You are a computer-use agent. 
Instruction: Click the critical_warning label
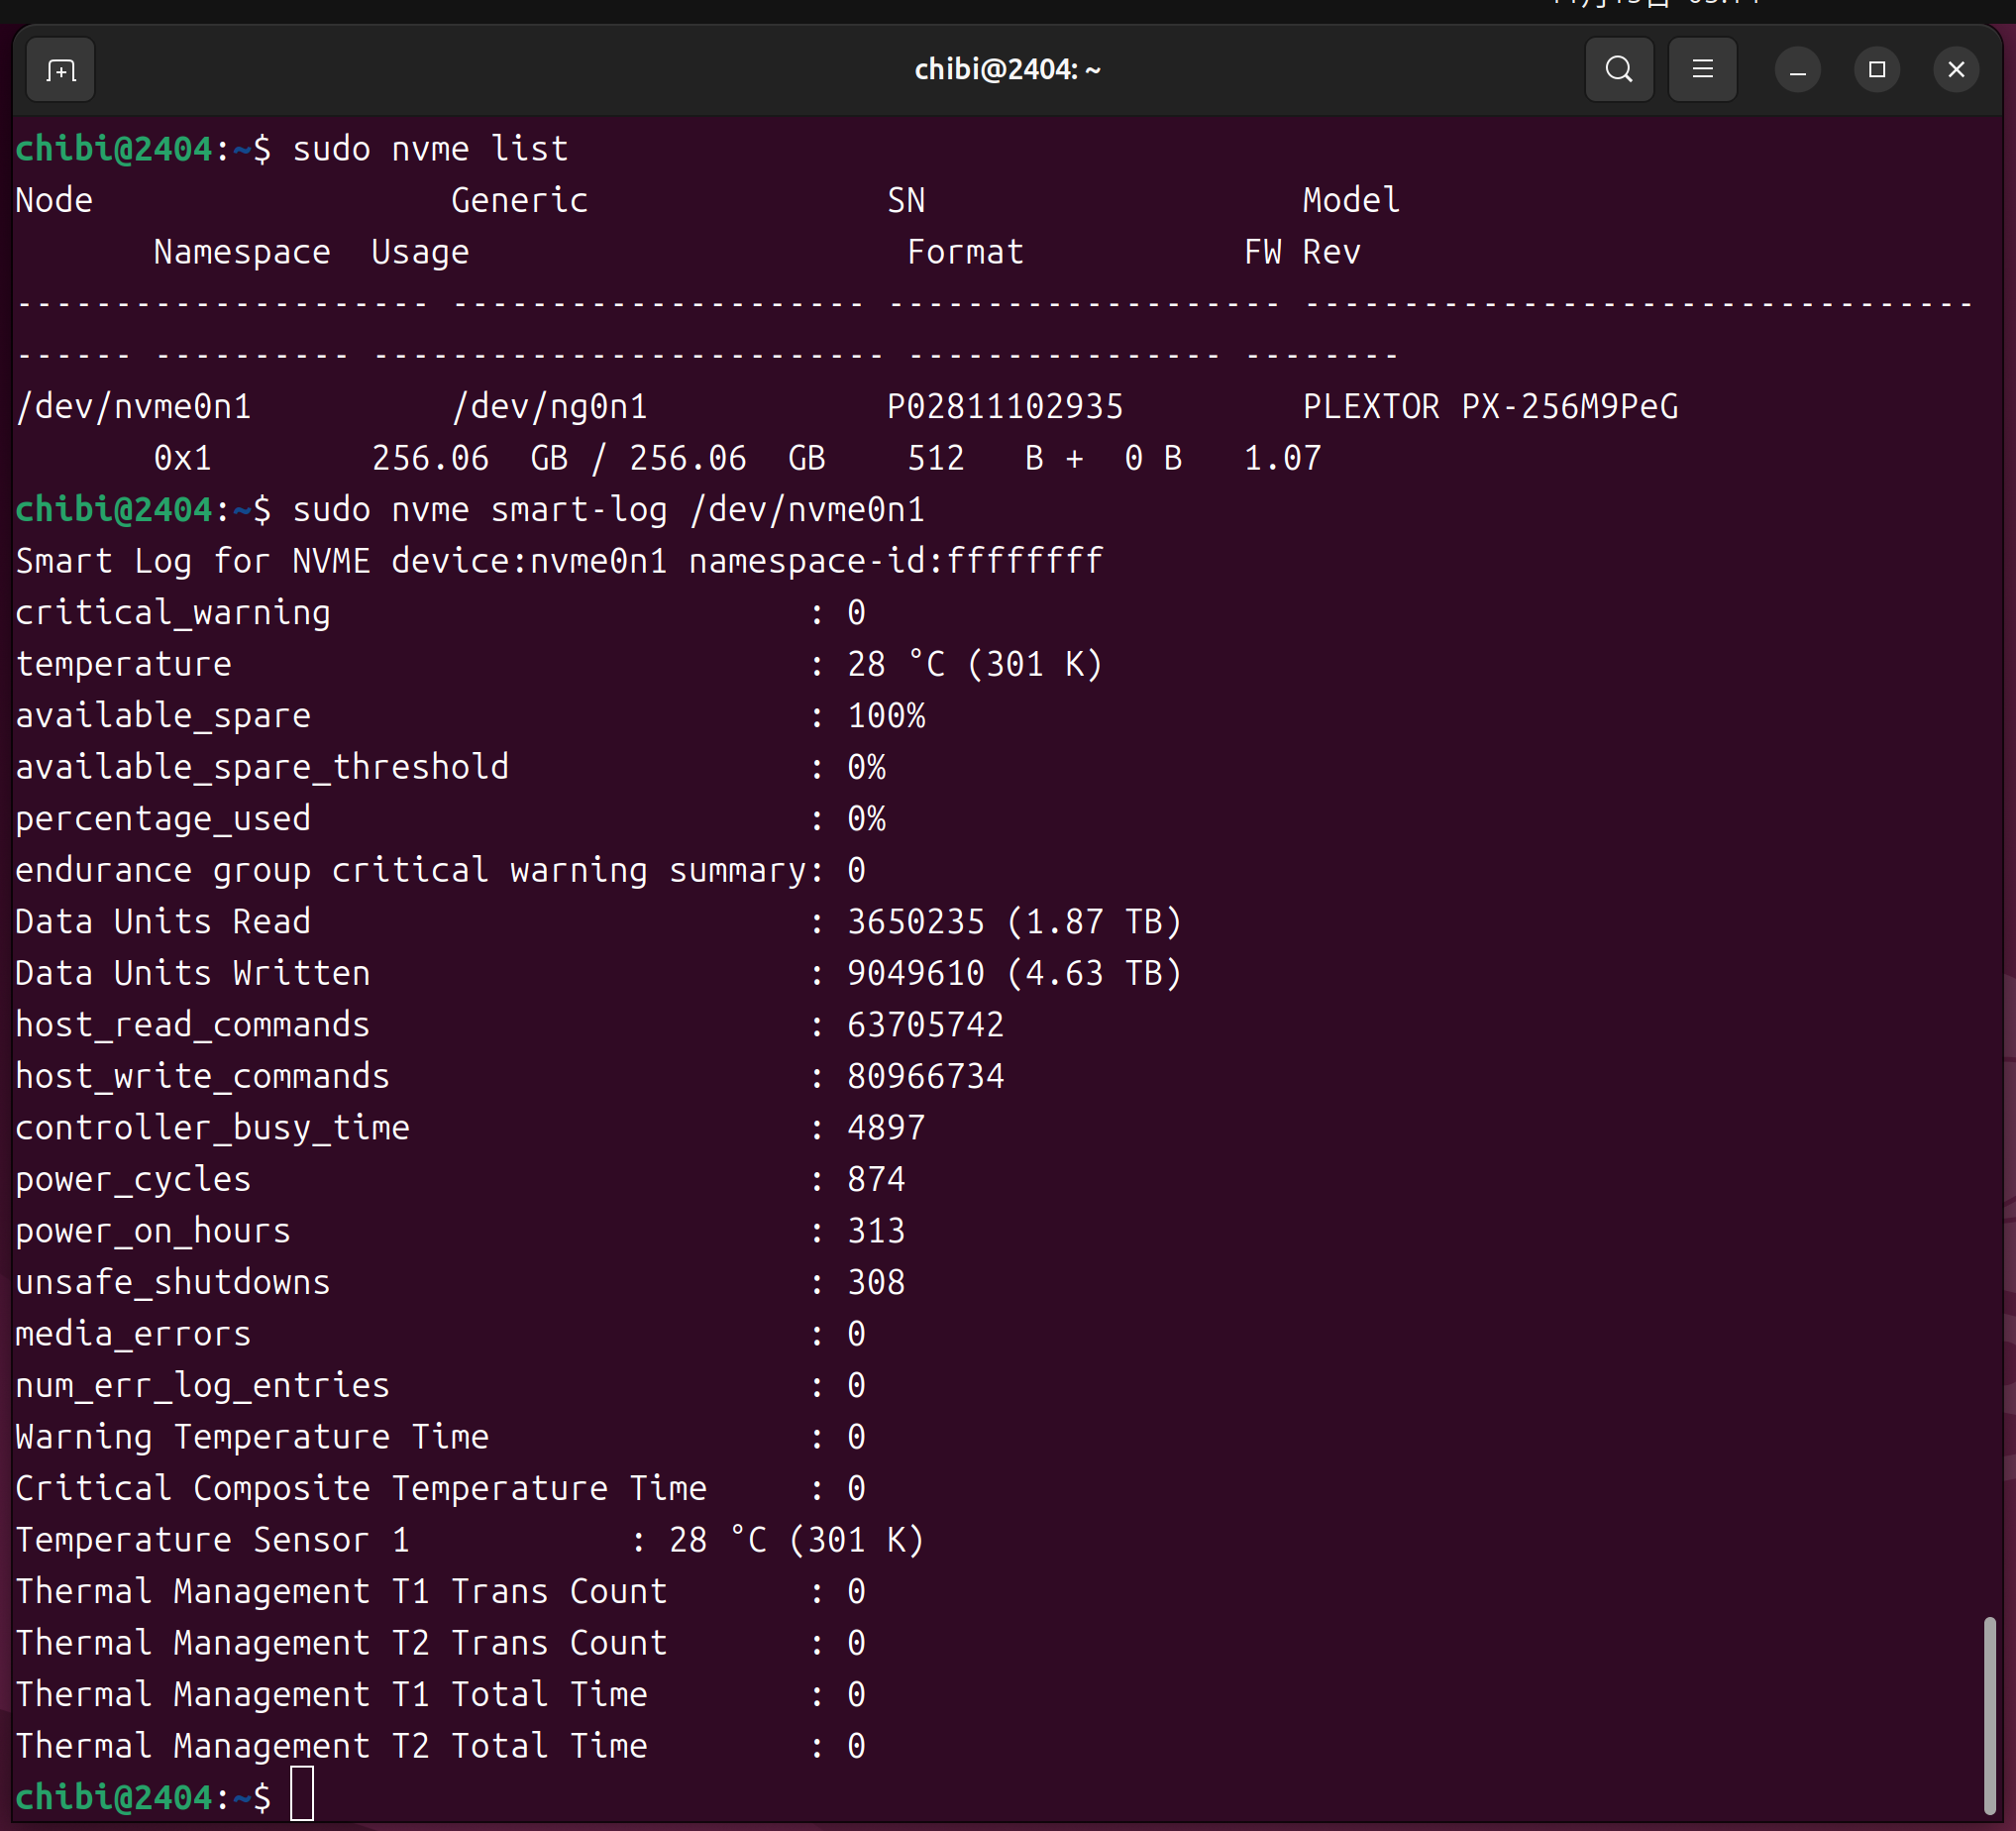173,613
